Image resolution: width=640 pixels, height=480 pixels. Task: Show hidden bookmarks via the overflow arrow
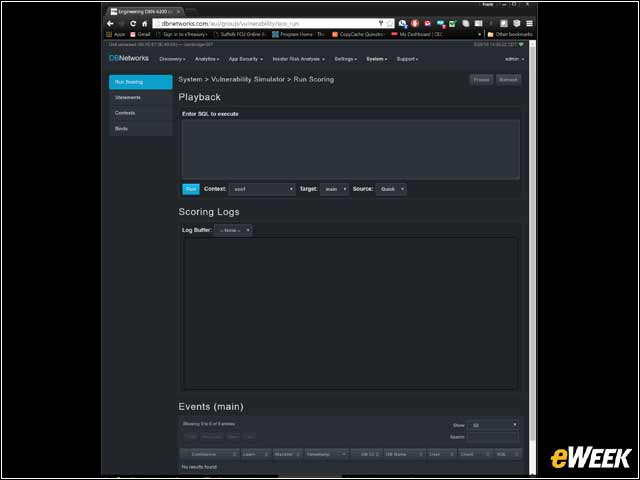[x=479, y=35]
